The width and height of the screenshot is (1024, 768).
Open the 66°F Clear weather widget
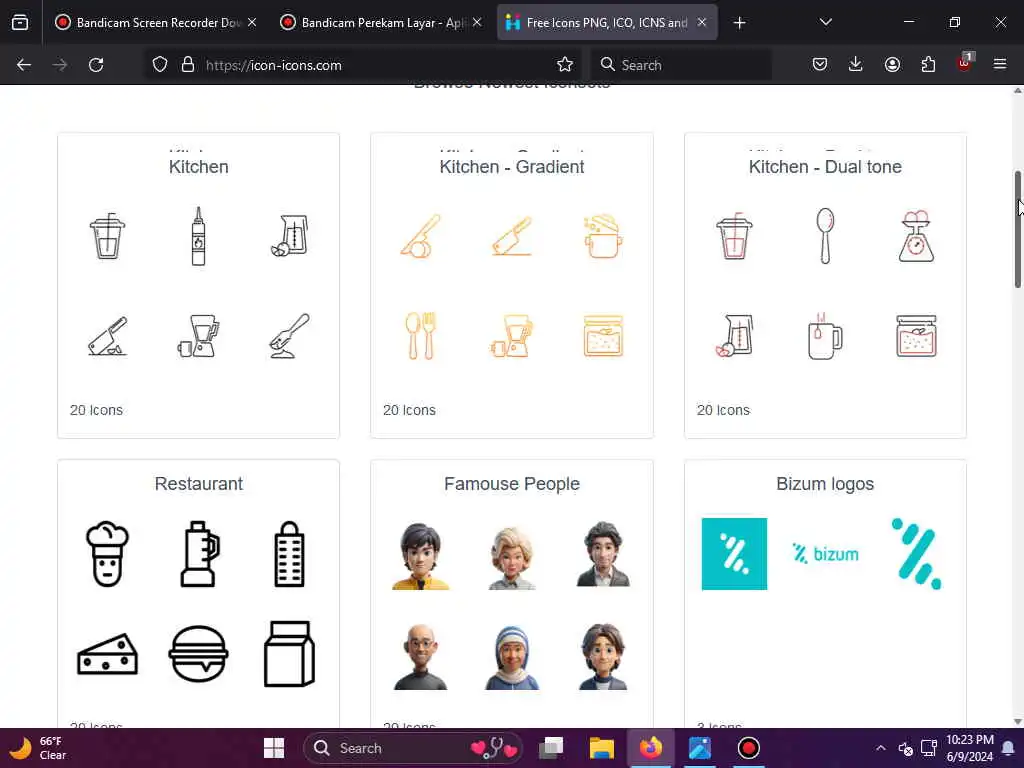coord(39,748)
